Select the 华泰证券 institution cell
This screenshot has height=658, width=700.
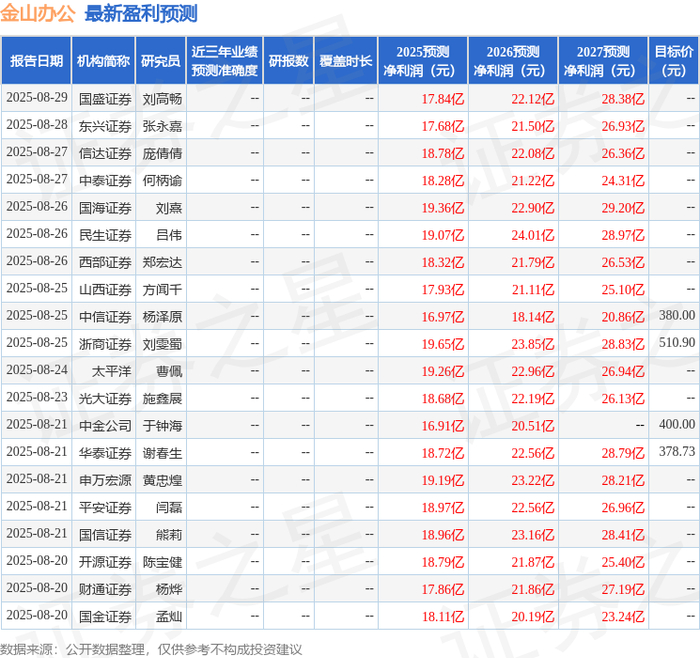point(105,453)
